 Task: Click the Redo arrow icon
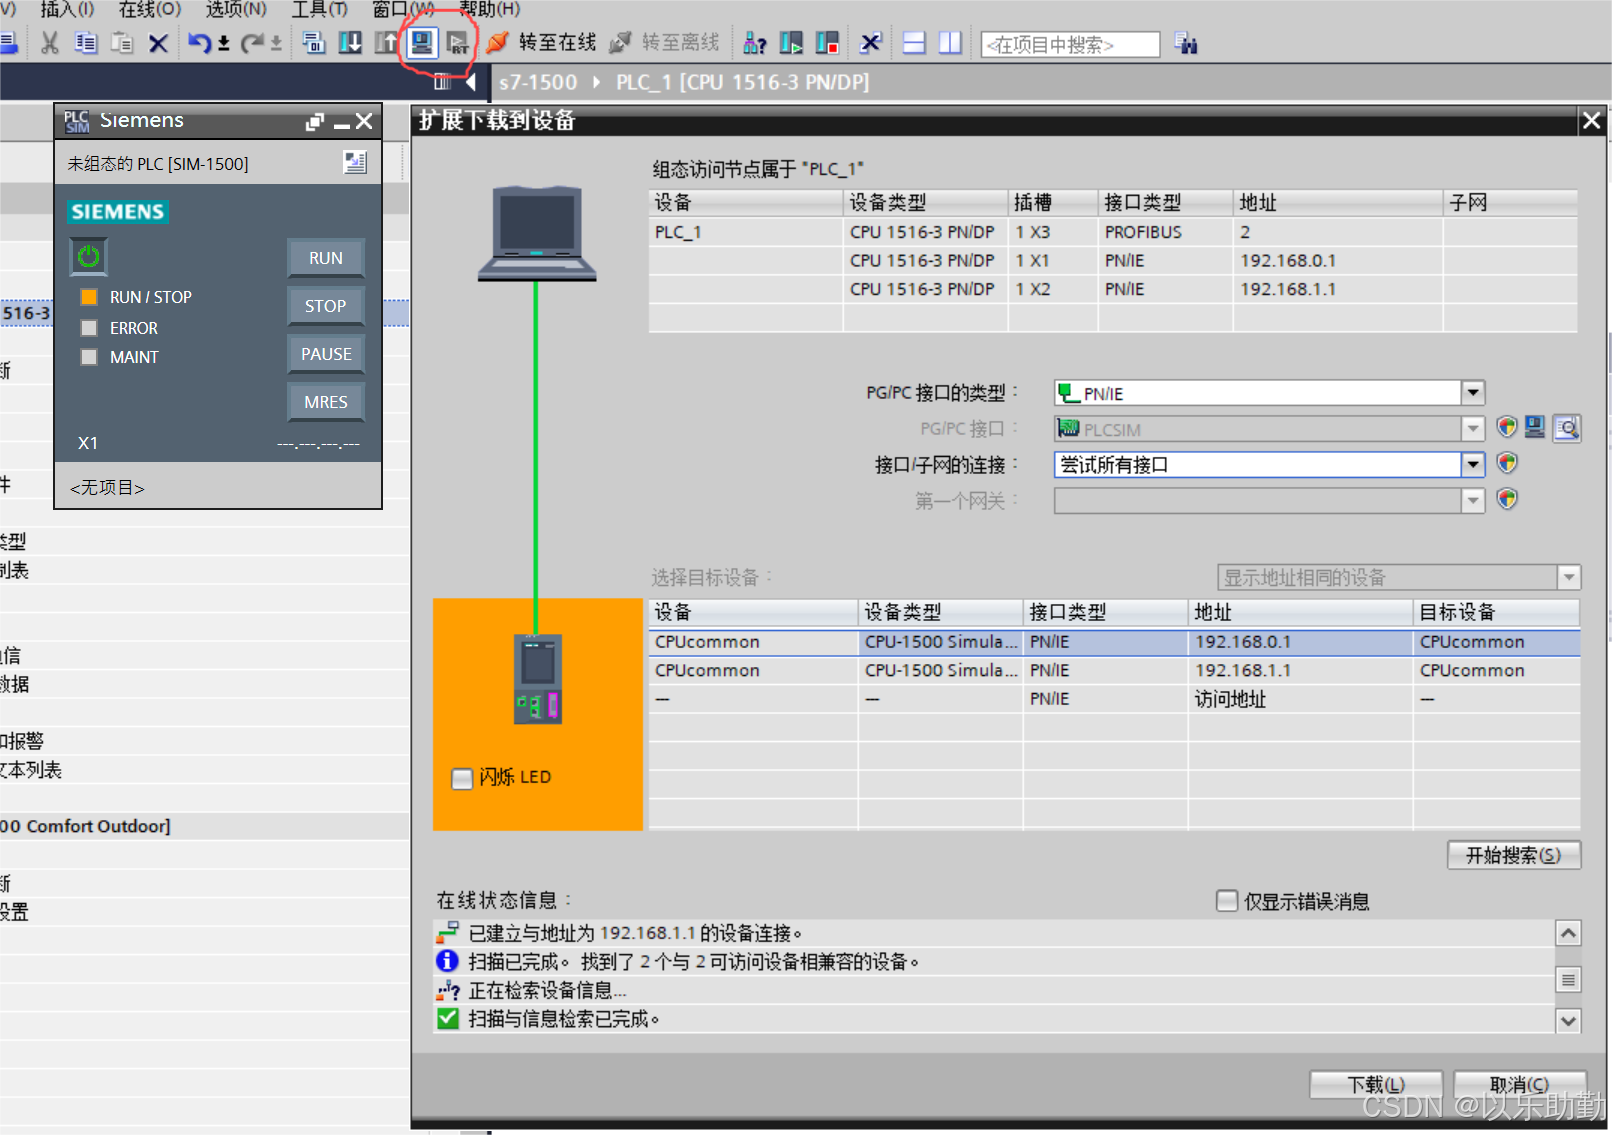pos(252,43)
